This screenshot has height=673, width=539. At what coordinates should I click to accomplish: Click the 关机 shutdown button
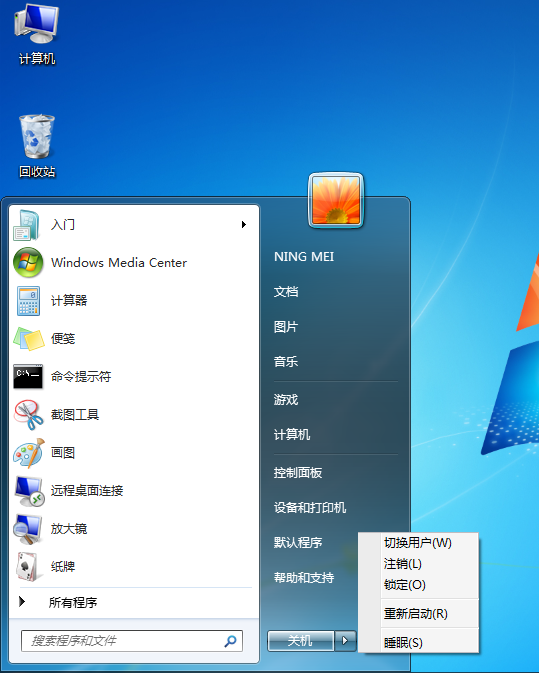(x=300, y=641)
